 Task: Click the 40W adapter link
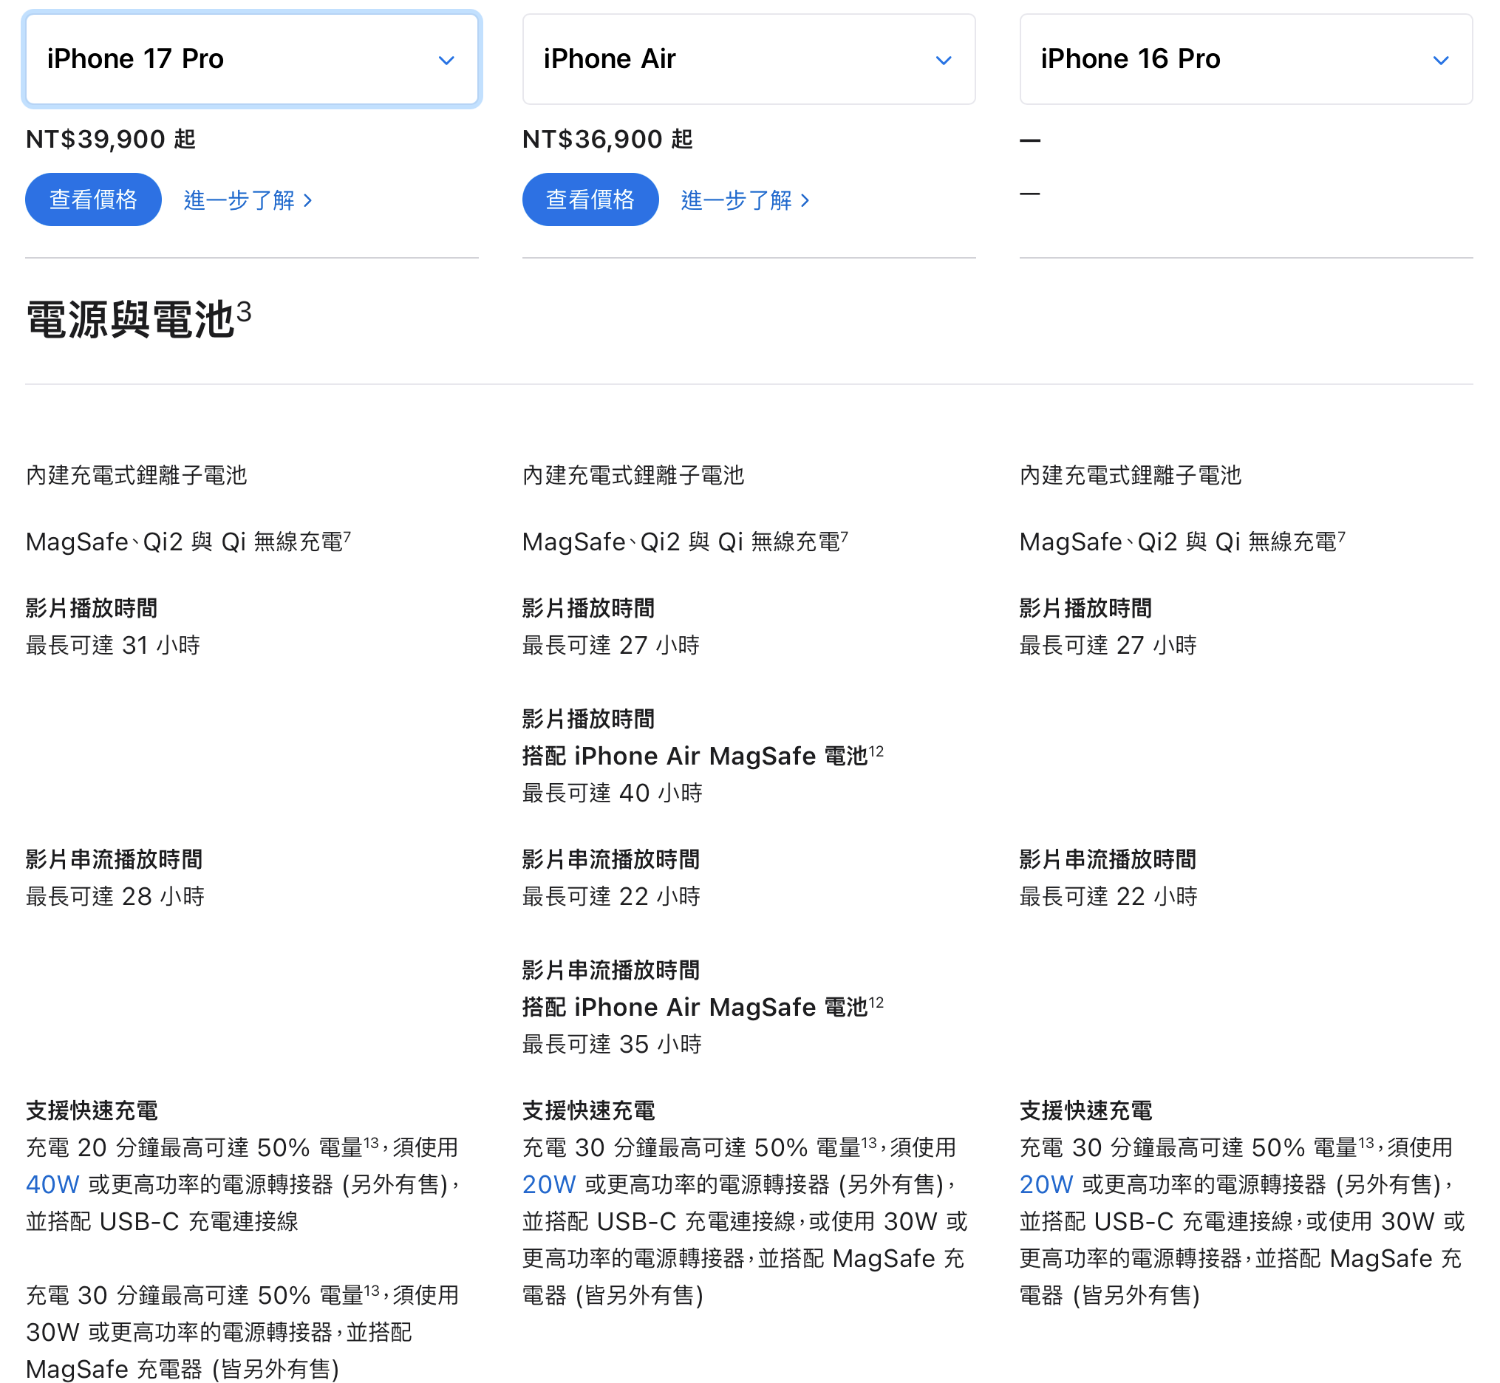tap(53, 1185)
